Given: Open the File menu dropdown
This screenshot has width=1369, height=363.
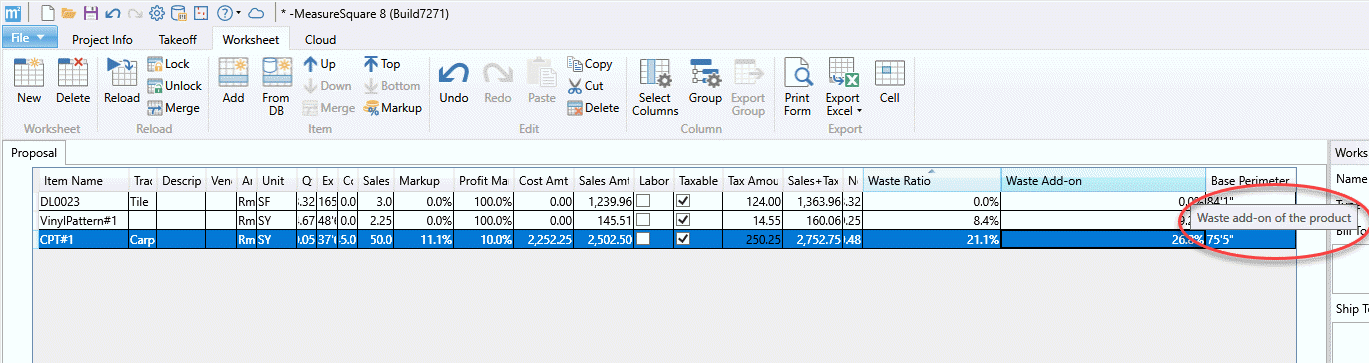Looking at the screenshot, I should click(29, 39).
